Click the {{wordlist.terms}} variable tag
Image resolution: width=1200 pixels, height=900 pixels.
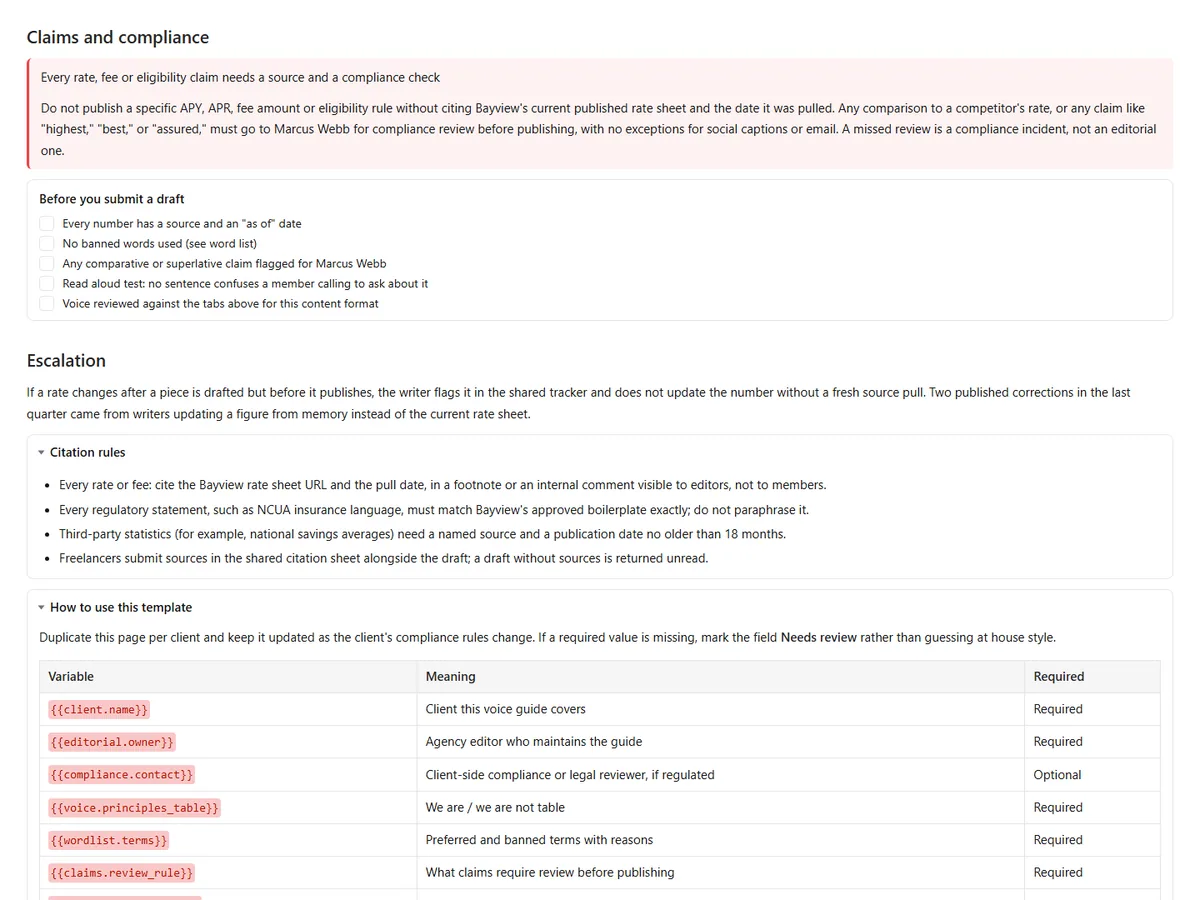[x=108, y=840]
